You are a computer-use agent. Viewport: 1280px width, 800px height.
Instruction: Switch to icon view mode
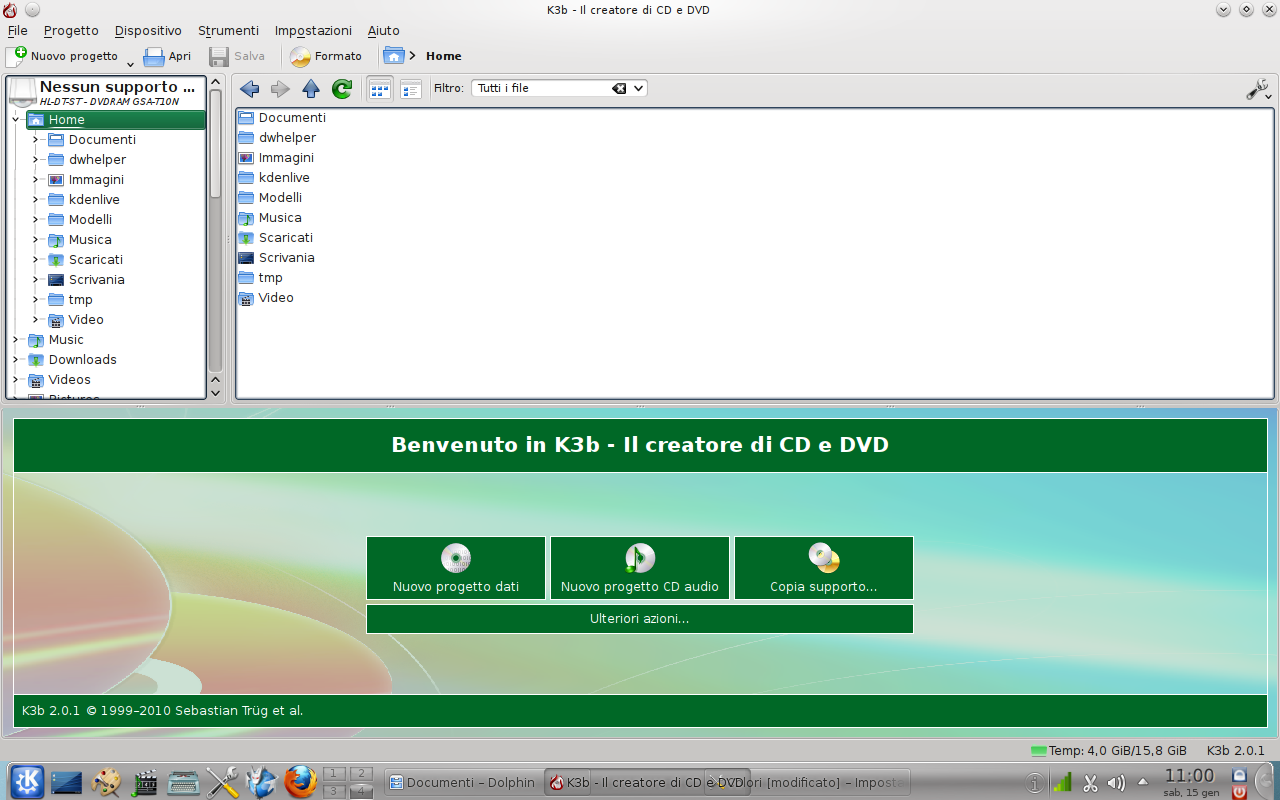click(x=380, y=89)
